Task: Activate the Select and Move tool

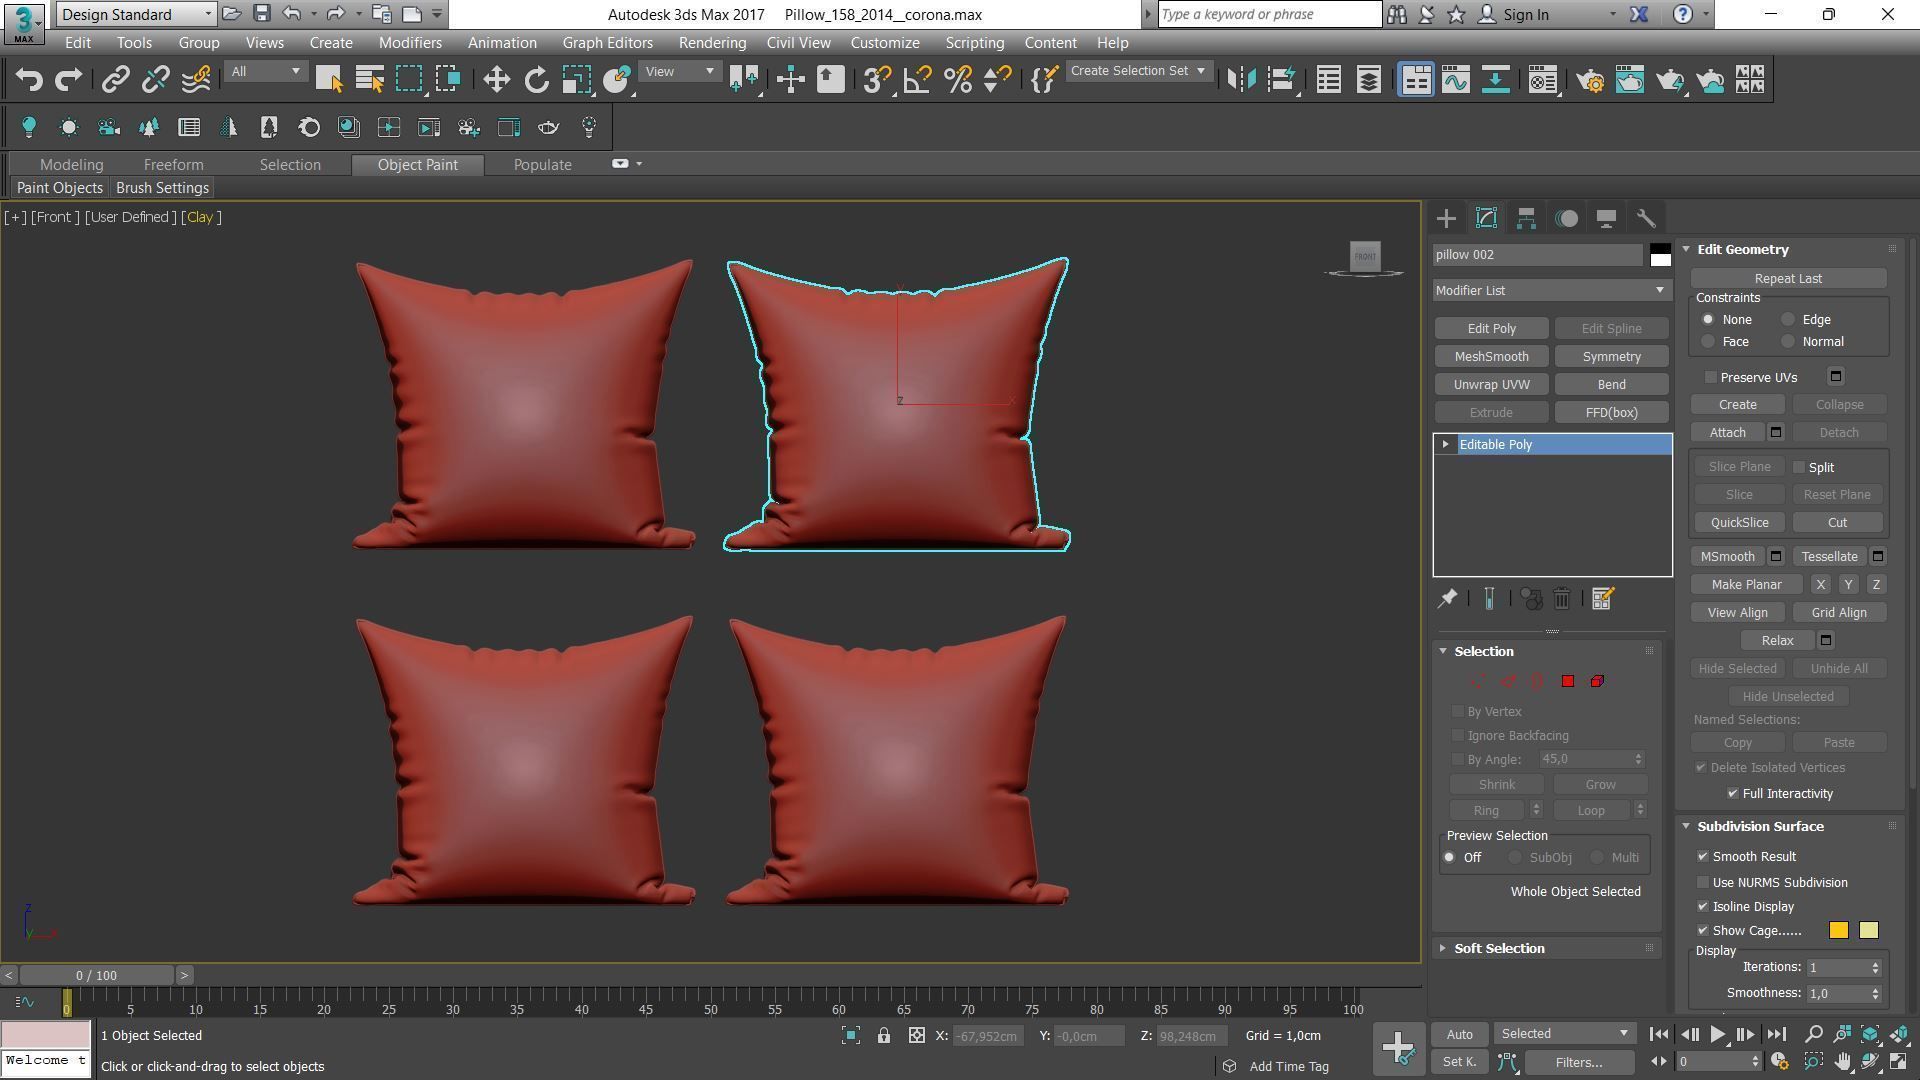Action: coord(497,80)
